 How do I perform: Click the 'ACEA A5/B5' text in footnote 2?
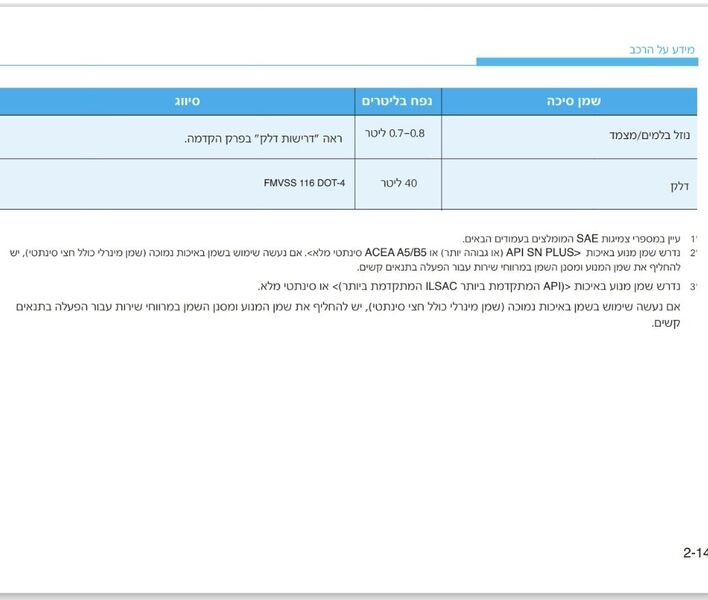[396, 252]
